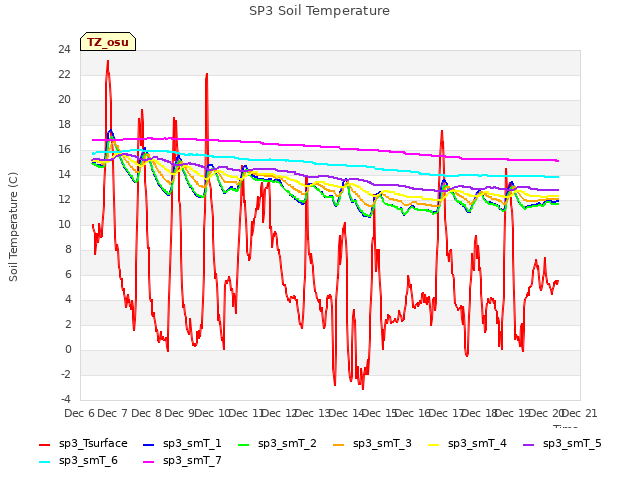Click the green sp3_smT_2 legend swatch

pyautogui.click(x=244, y=444)
